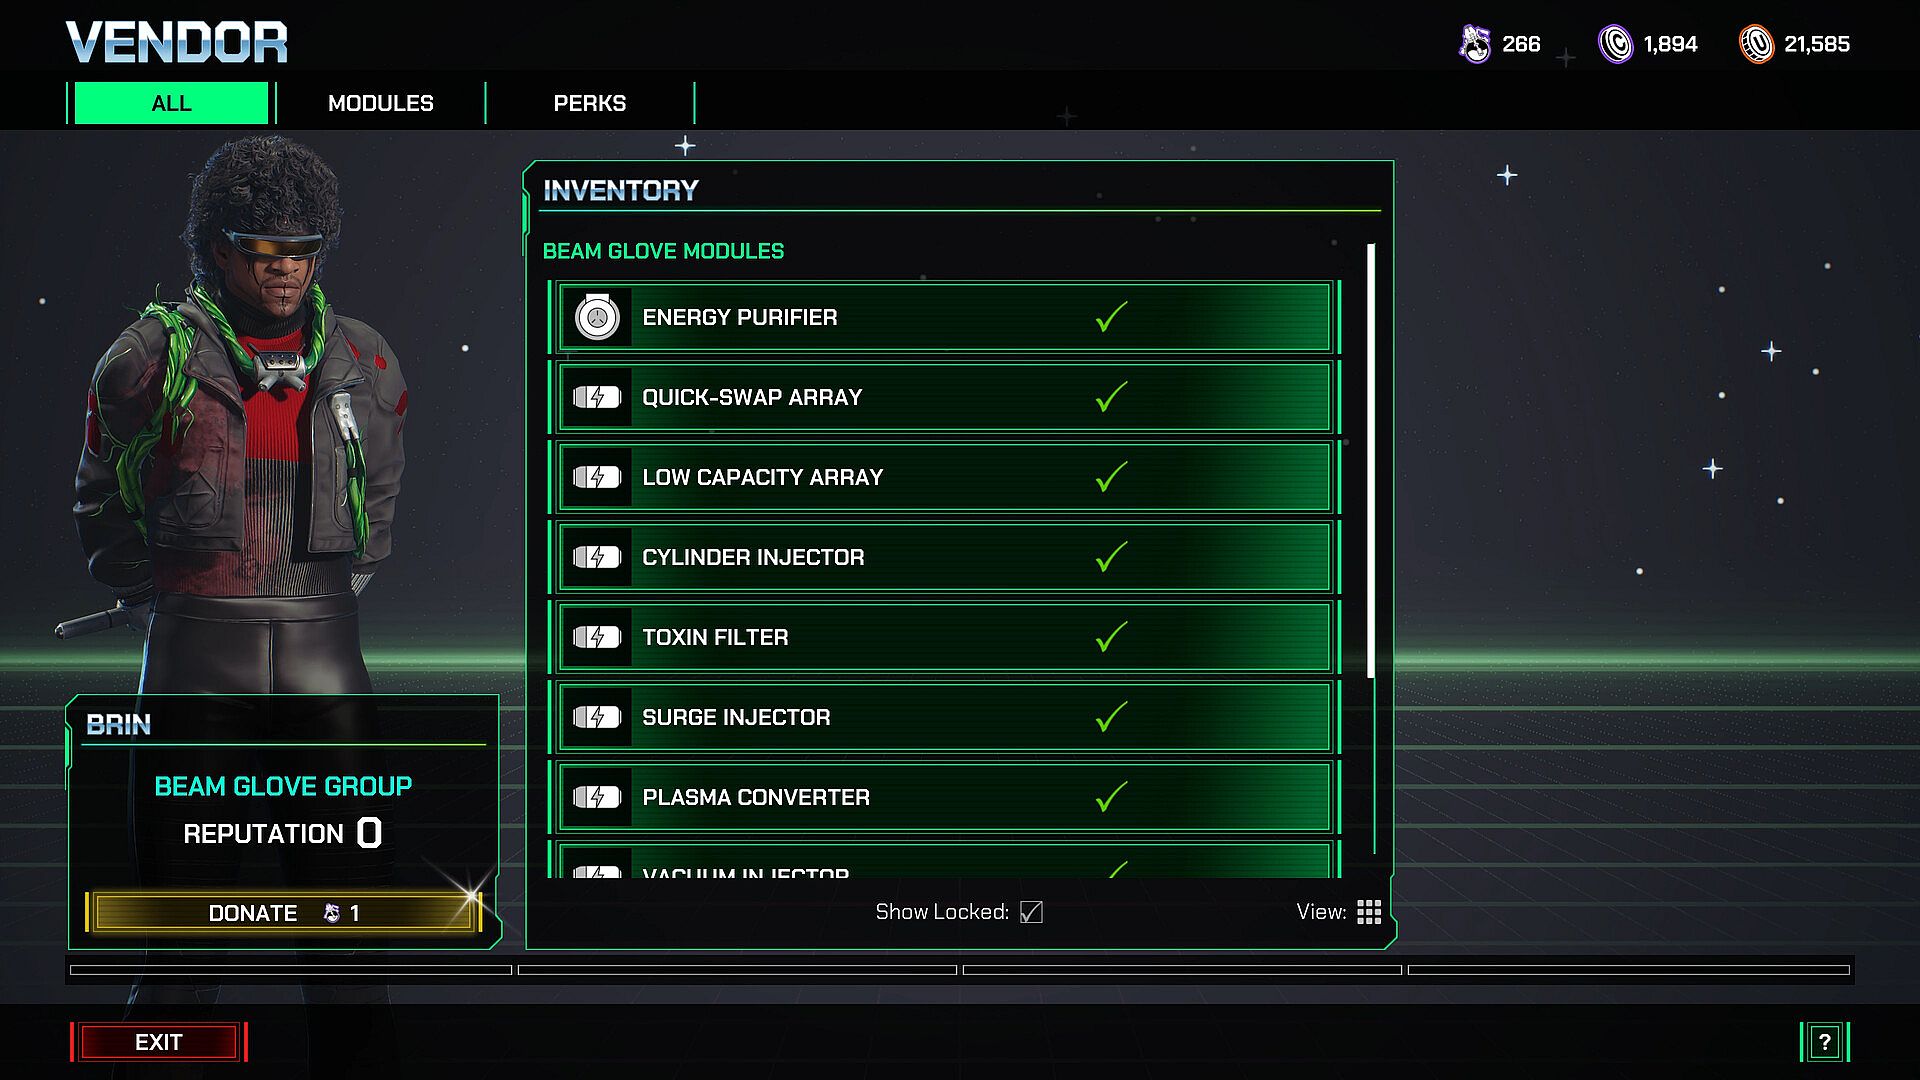
Task: Click the Donate button
Action: [284, 913]
